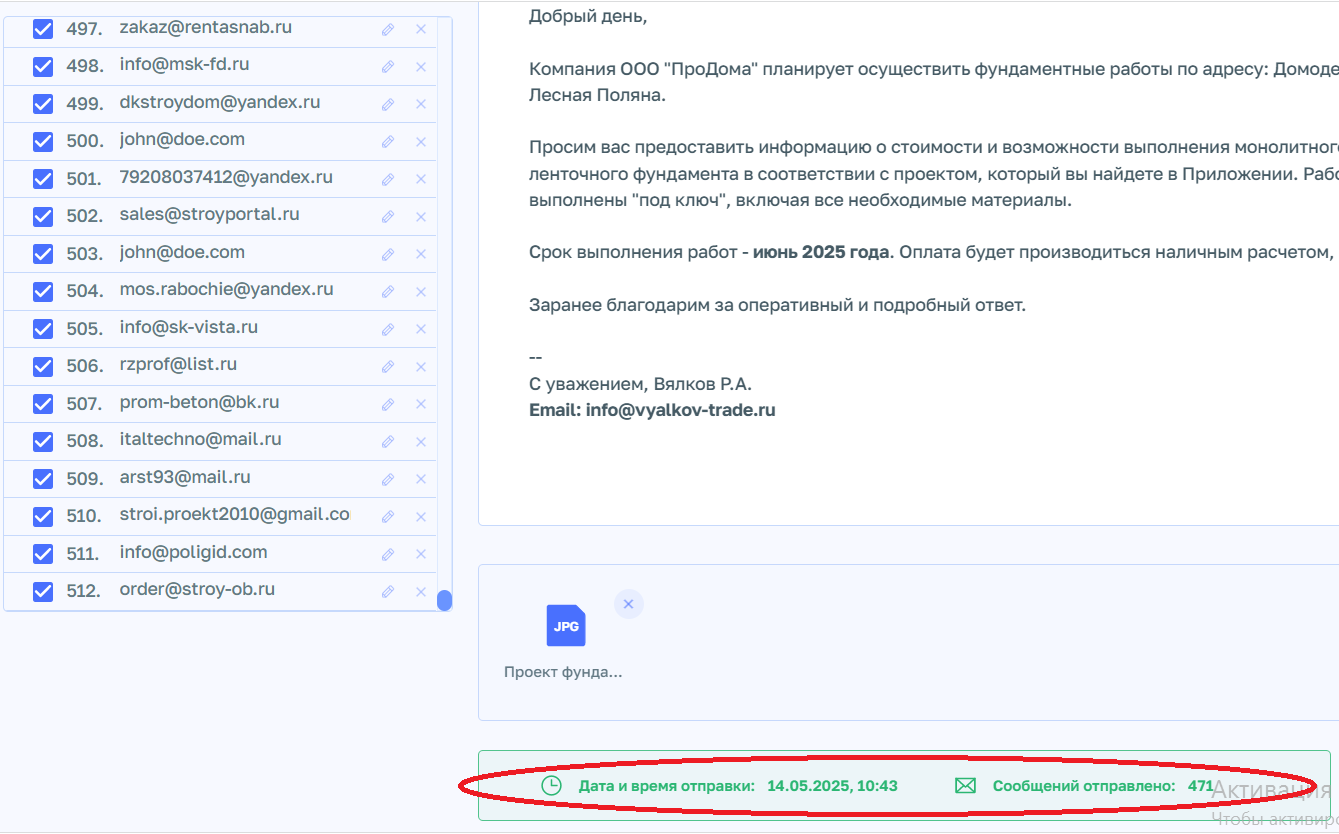Remove the attached JPG file
Image resolution: width=1339 pixels, height=834 pixels.
[x=628, y=604]
